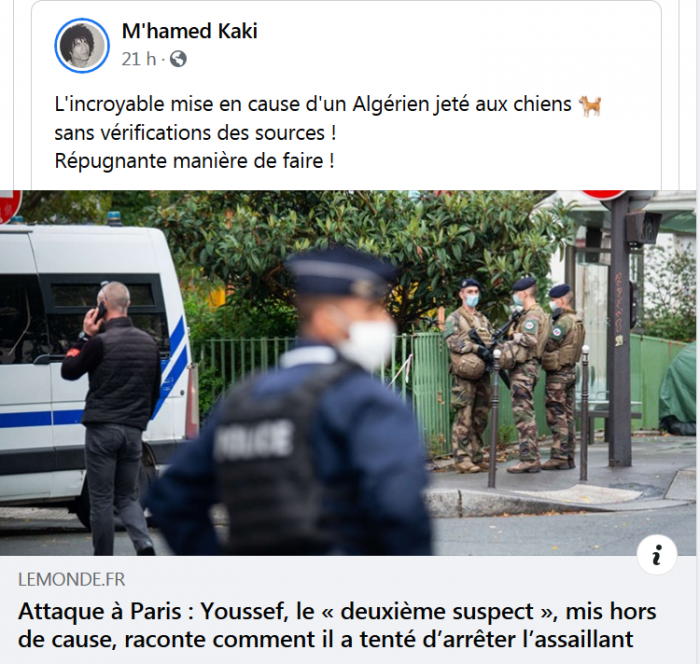Click the dog emoji in the post
Screen dimensions: 700x664
590,105
